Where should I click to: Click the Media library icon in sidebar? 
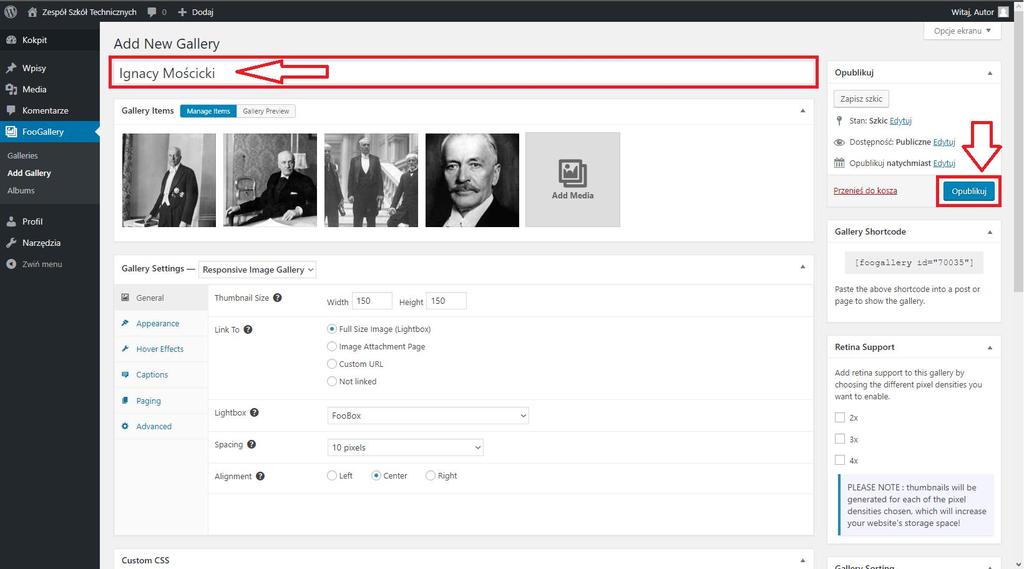click(x=11, y=89)
